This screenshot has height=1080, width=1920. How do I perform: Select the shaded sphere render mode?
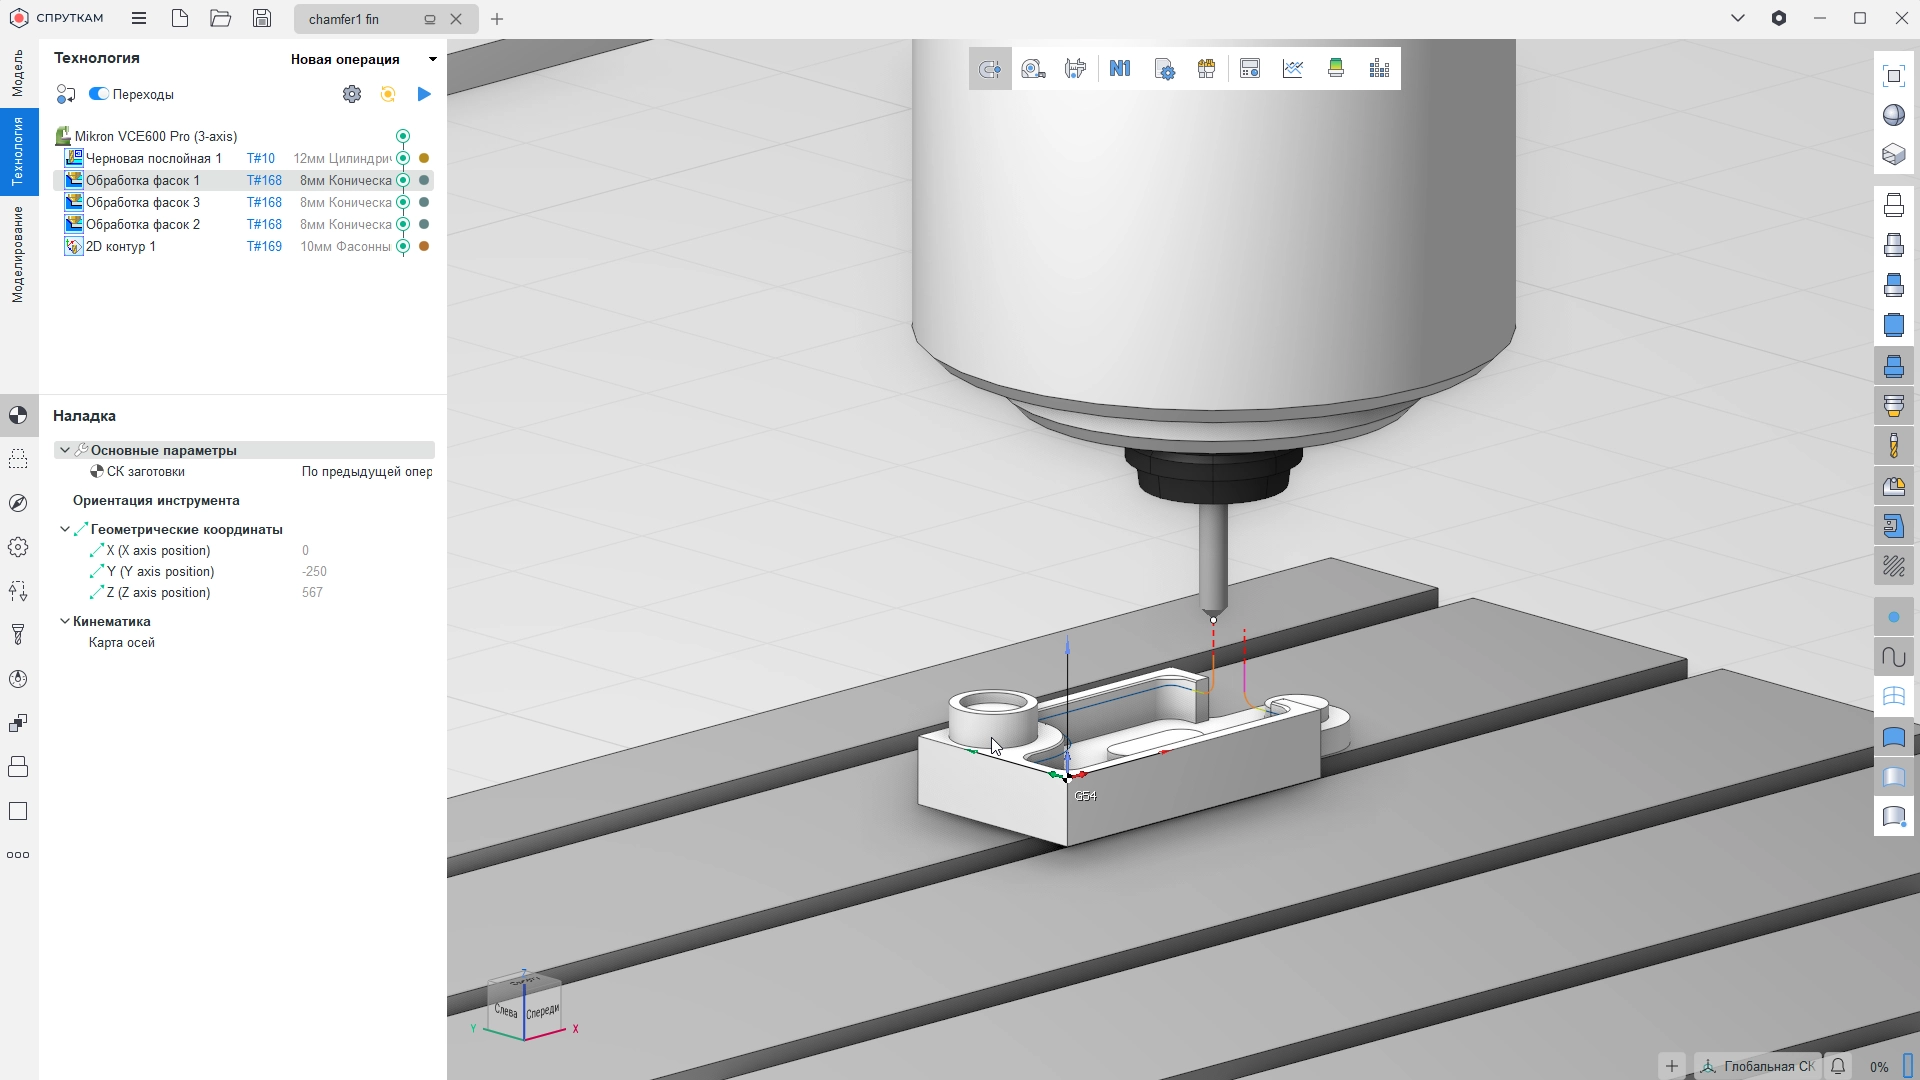[x=1894, y=115]
